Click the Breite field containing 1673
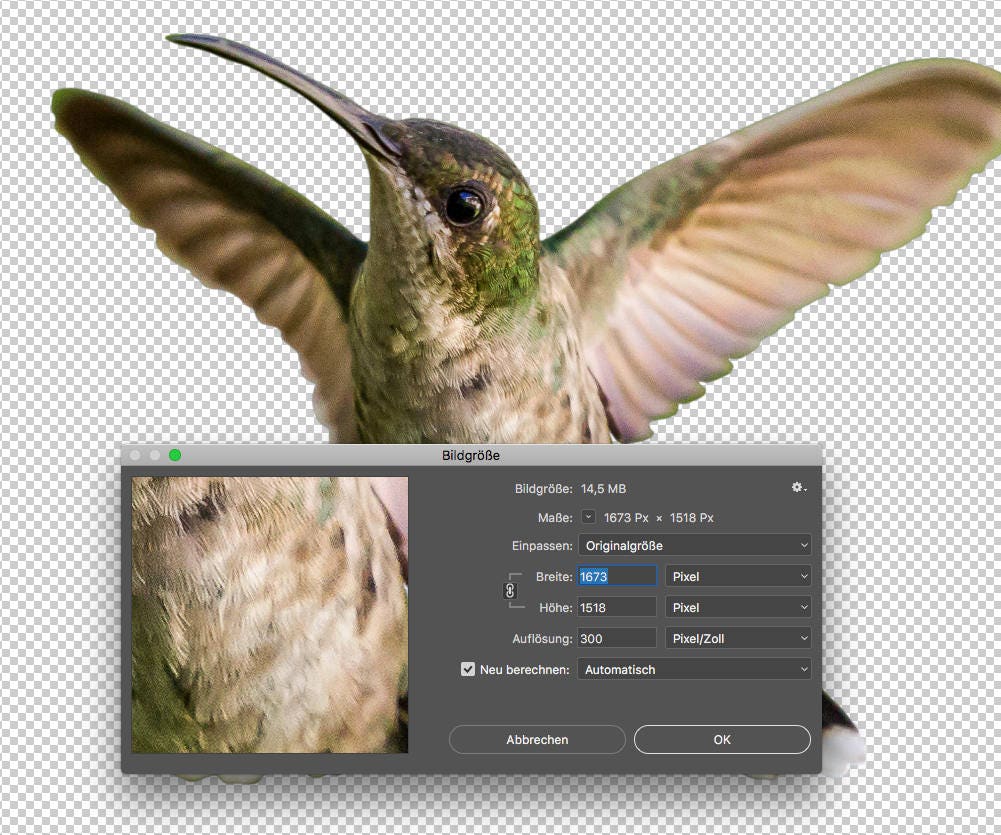 617,576
